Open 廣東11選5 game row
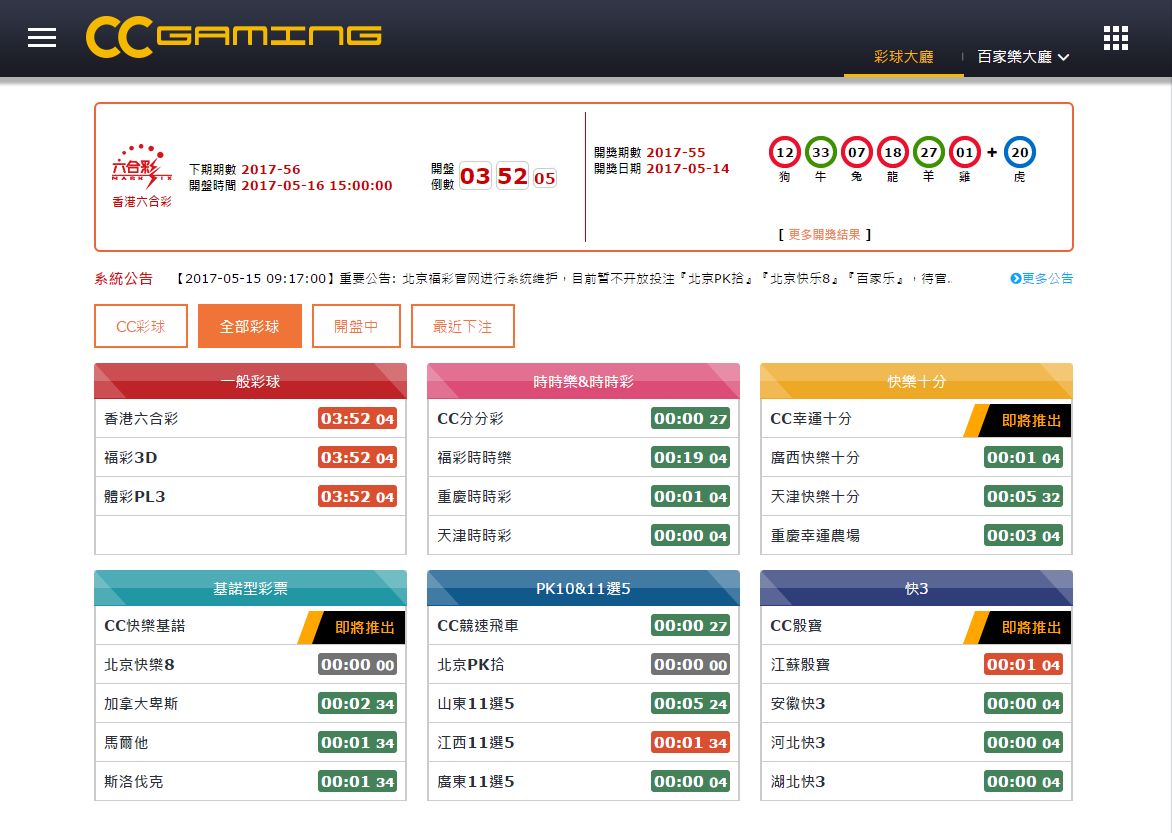 point(583,781)
